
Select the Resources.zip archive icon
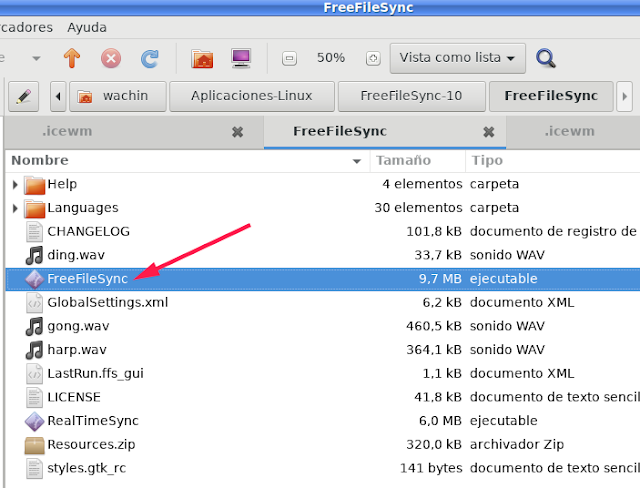[34, 445]
